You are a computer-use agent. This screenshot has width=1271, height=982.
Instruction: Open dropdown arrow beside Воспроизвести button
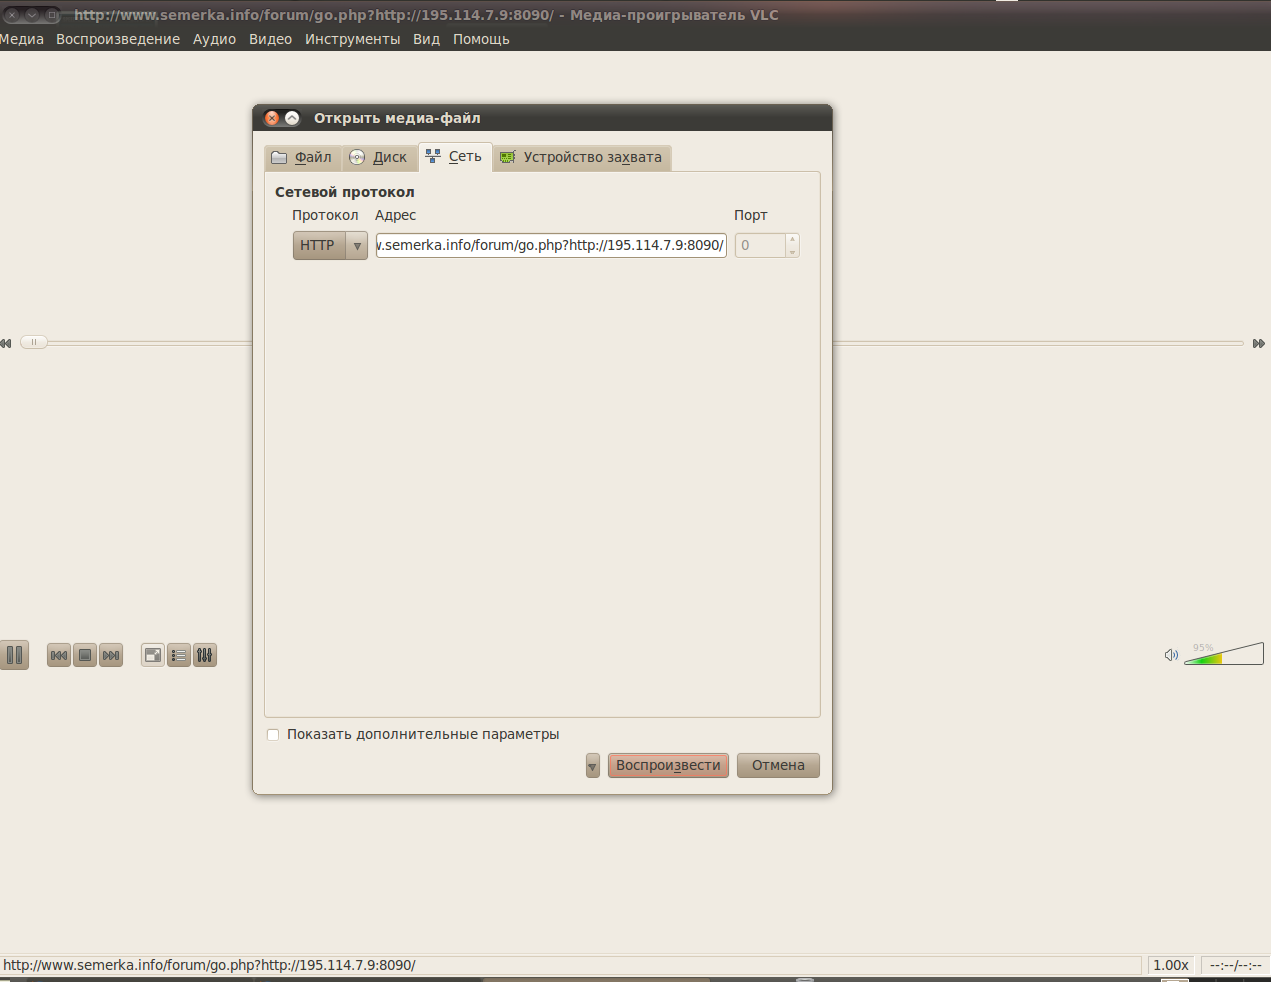coord(593,766)
